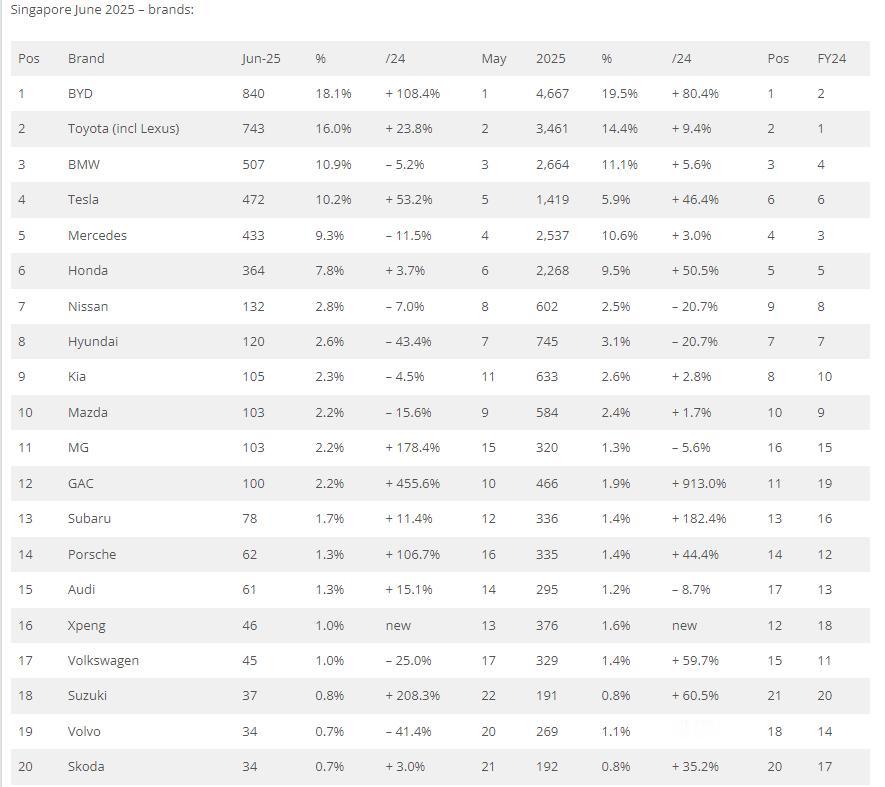Select Suzuki's +208.3% change value

413,696
